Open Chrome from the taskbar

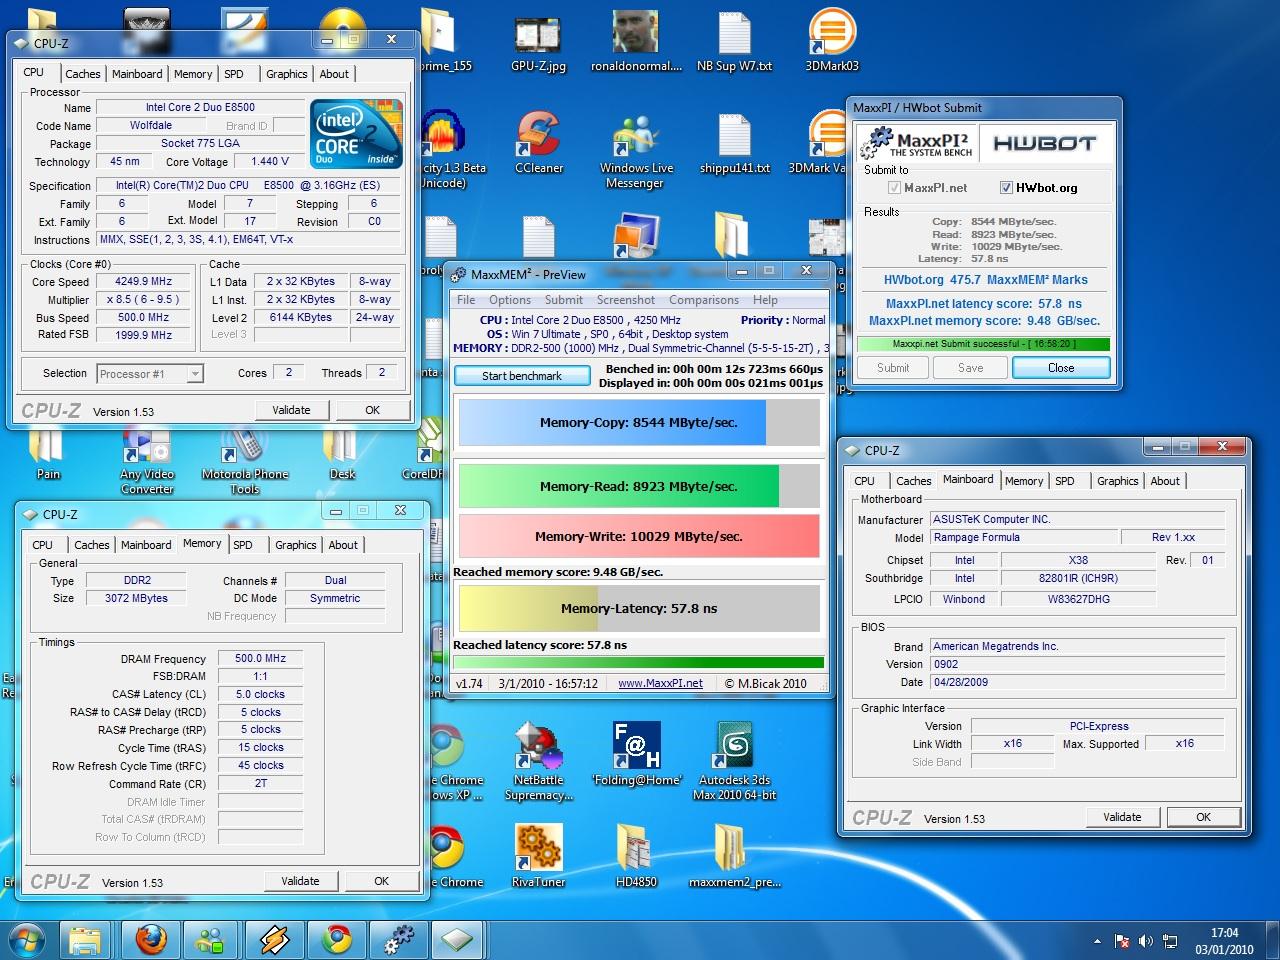click(x=336, y=940)
